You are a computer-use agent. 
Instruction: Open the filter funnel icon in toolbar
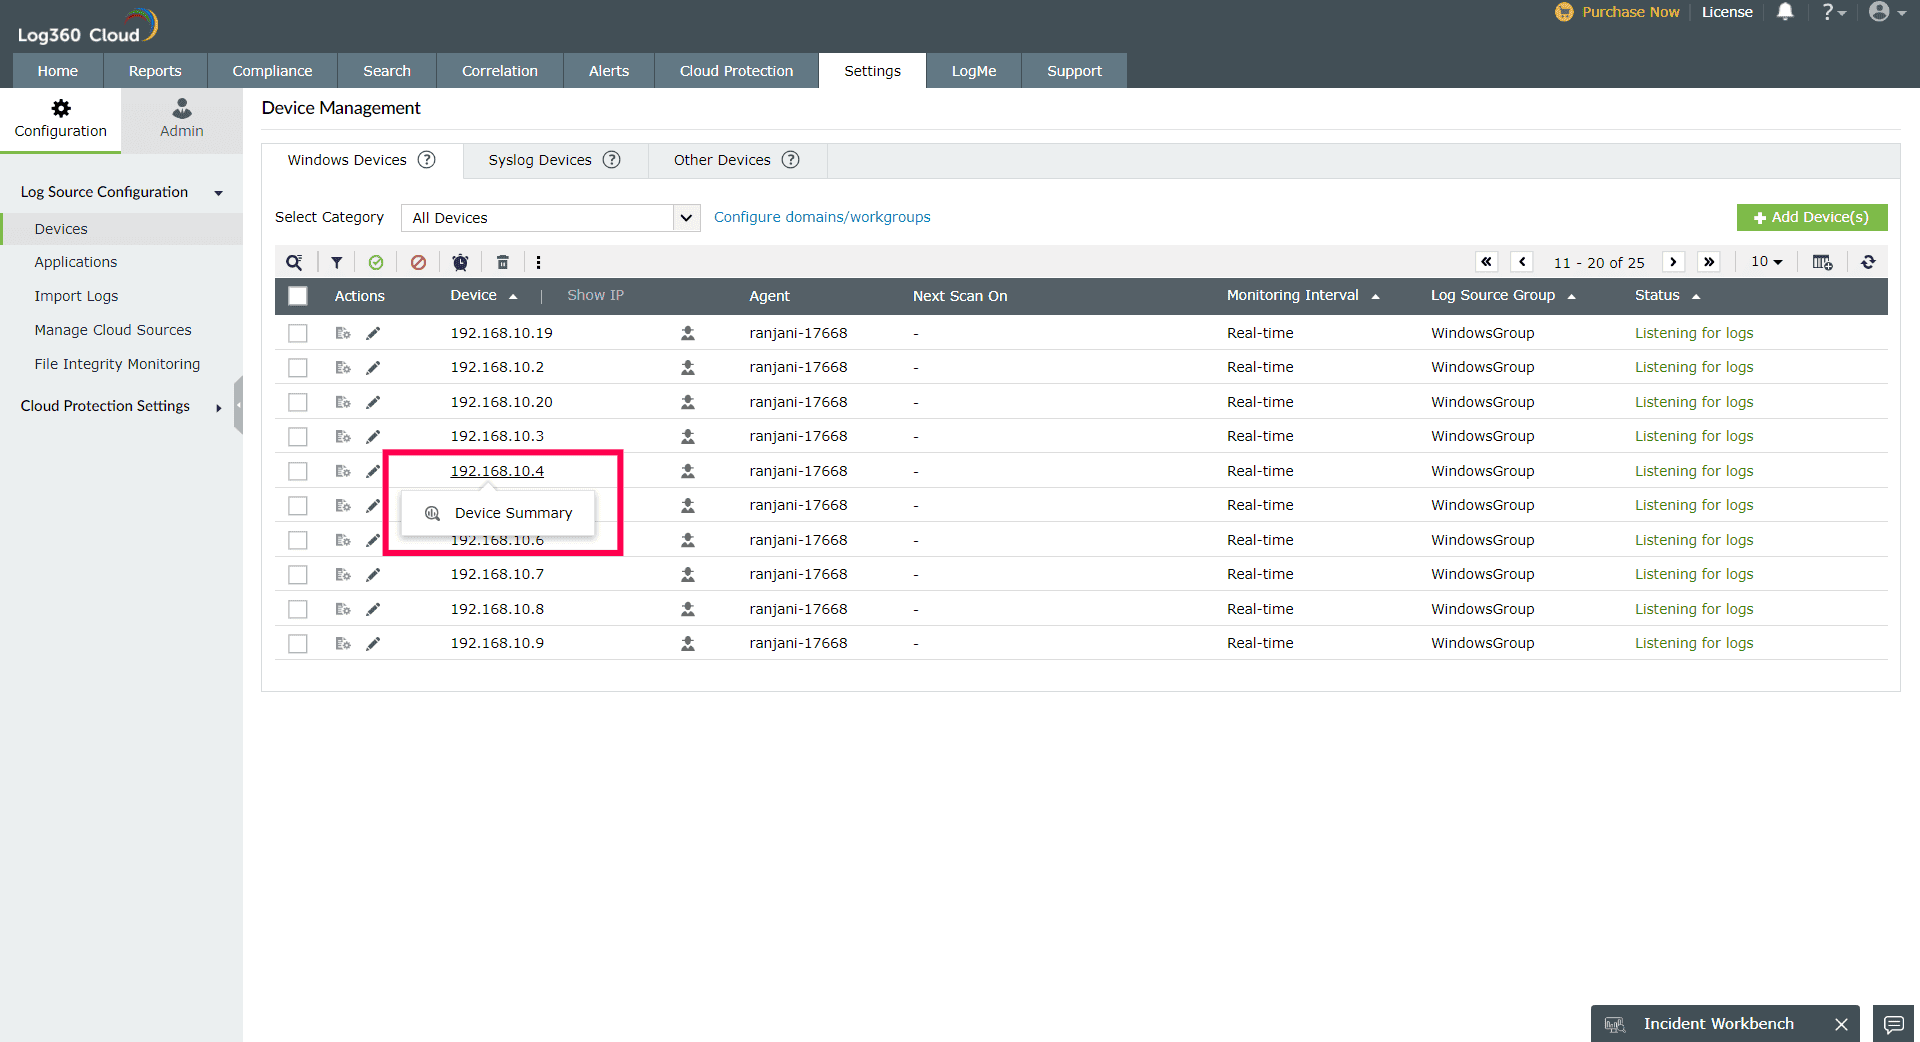coord(337,262)
